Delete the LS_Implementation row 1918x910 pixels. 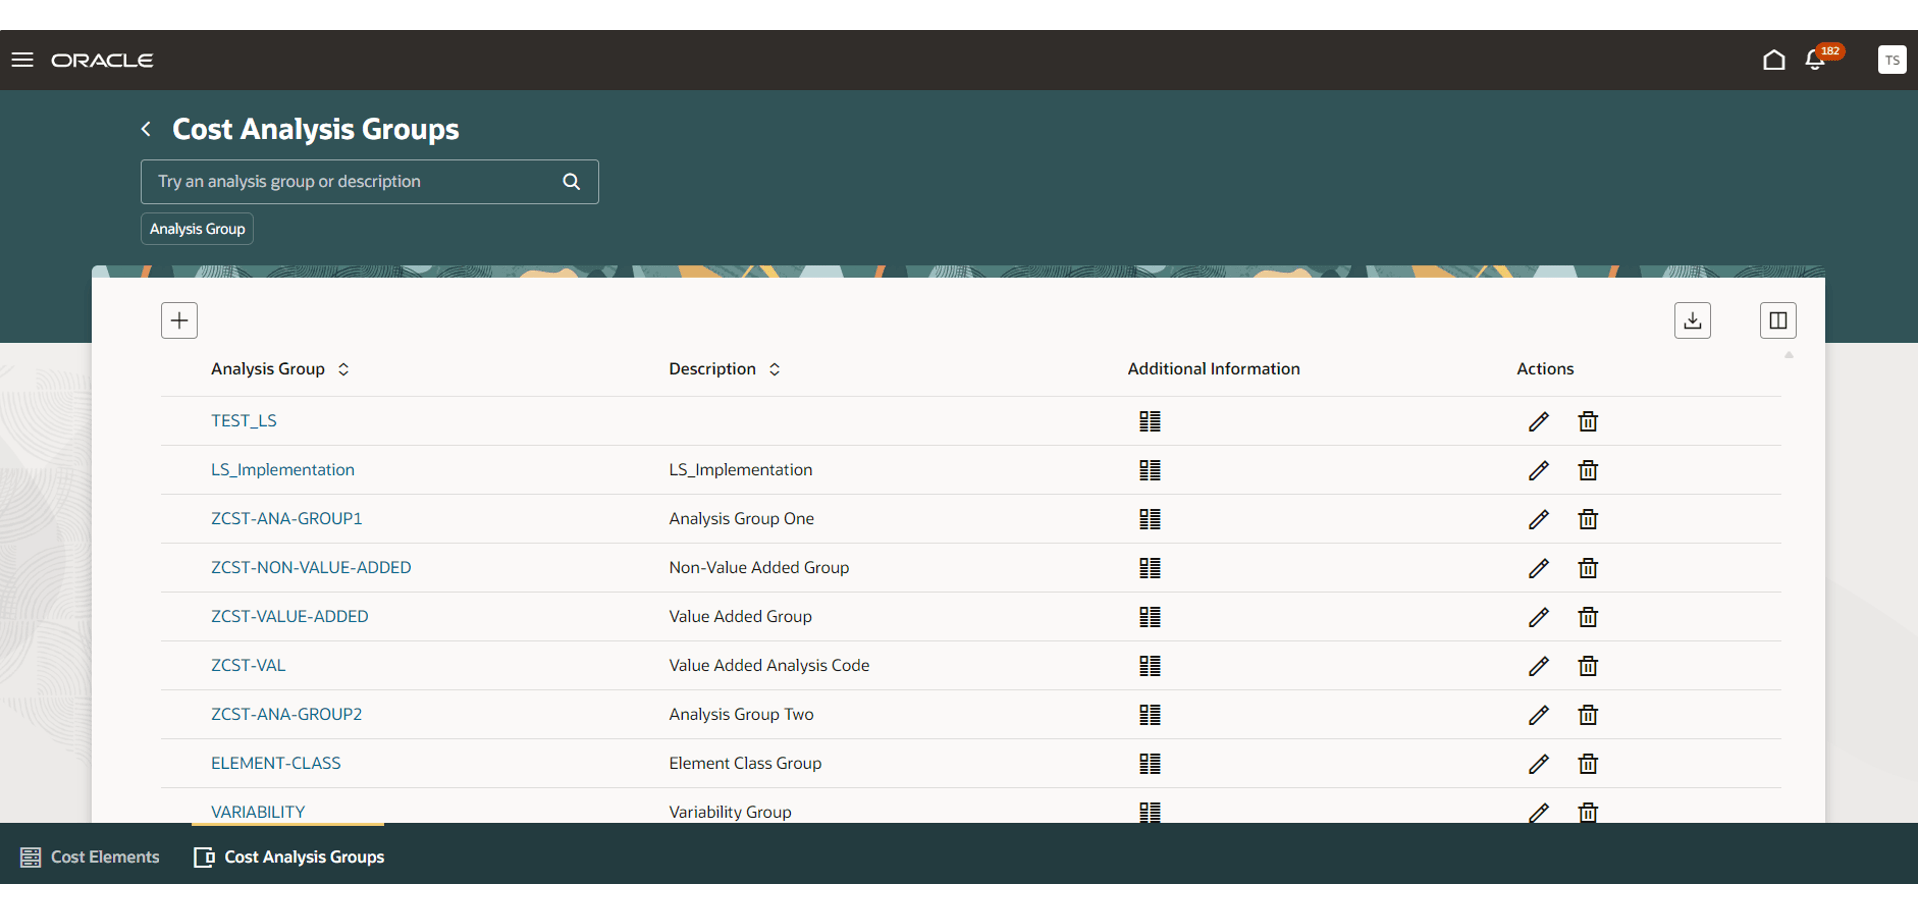pos(1587,470)
